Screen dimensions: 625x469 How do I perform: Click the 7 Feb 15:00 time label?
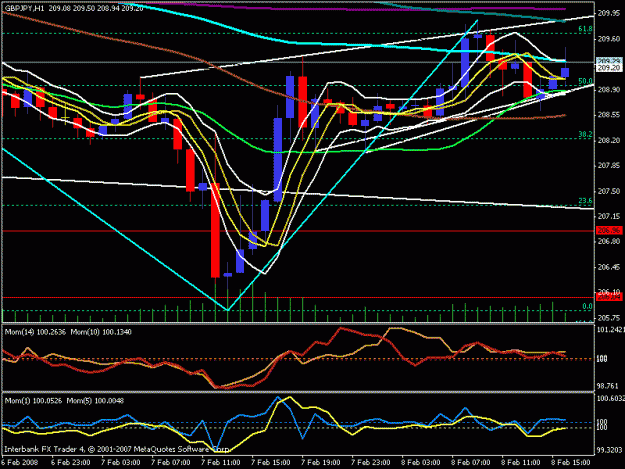(x=270, y=463)
